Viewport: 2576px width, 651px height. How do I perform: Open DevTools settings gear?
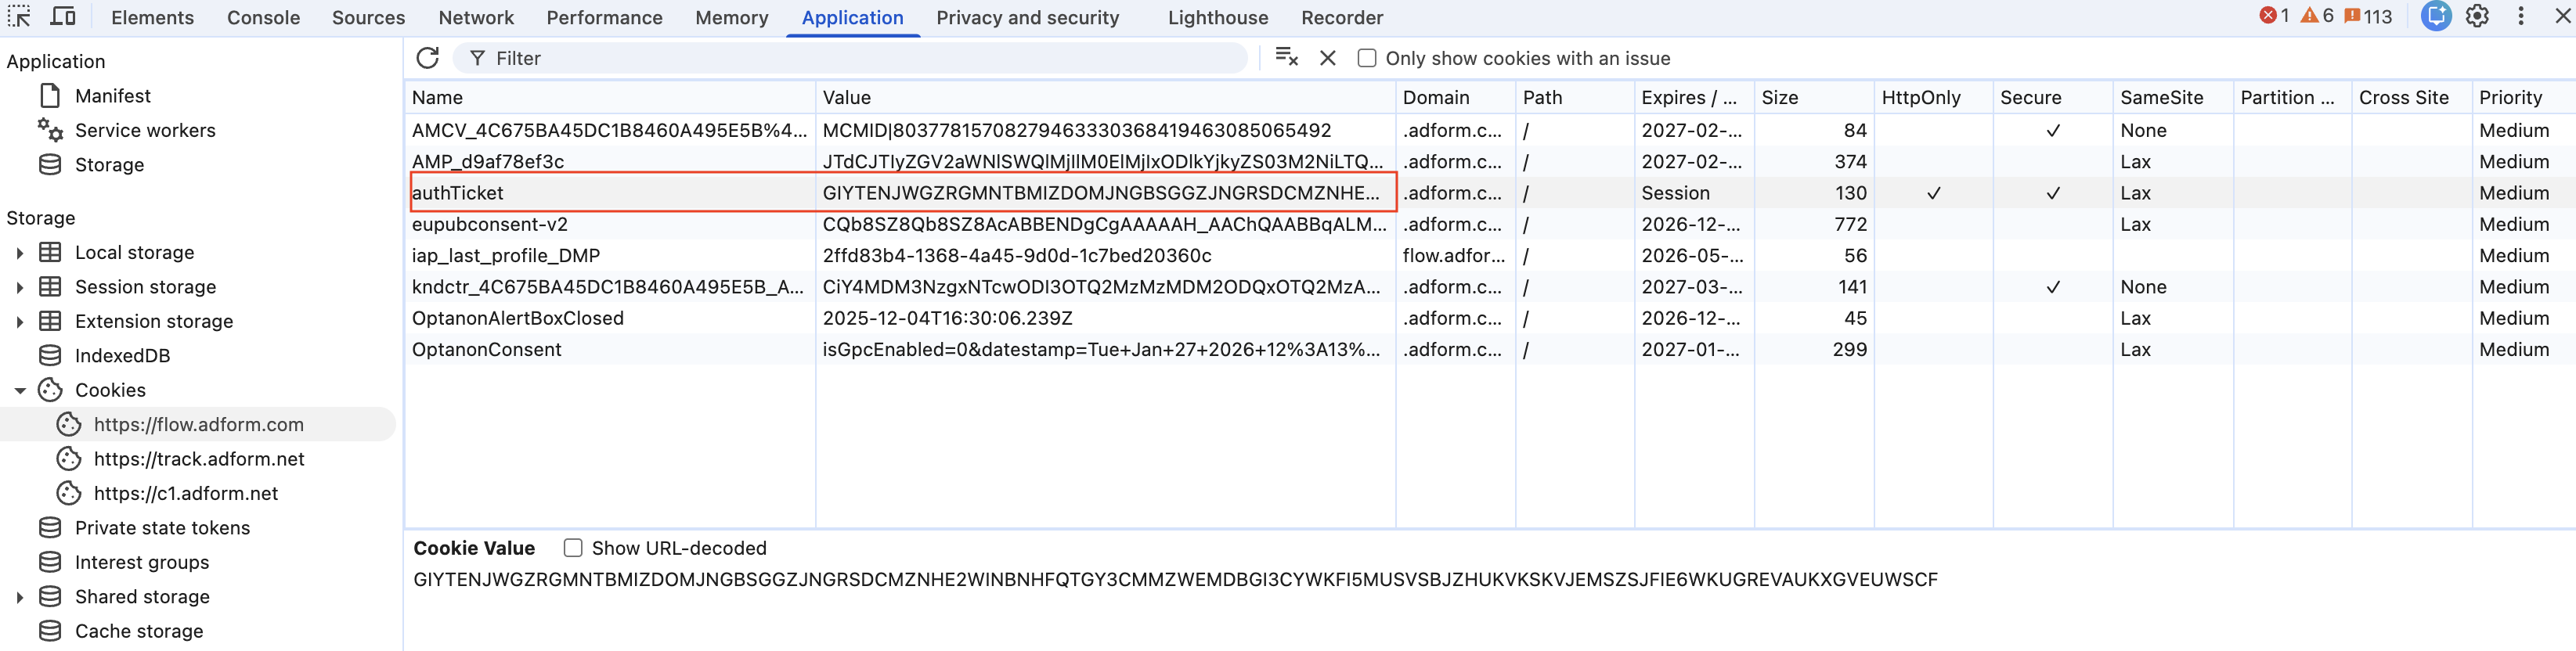2477,16
